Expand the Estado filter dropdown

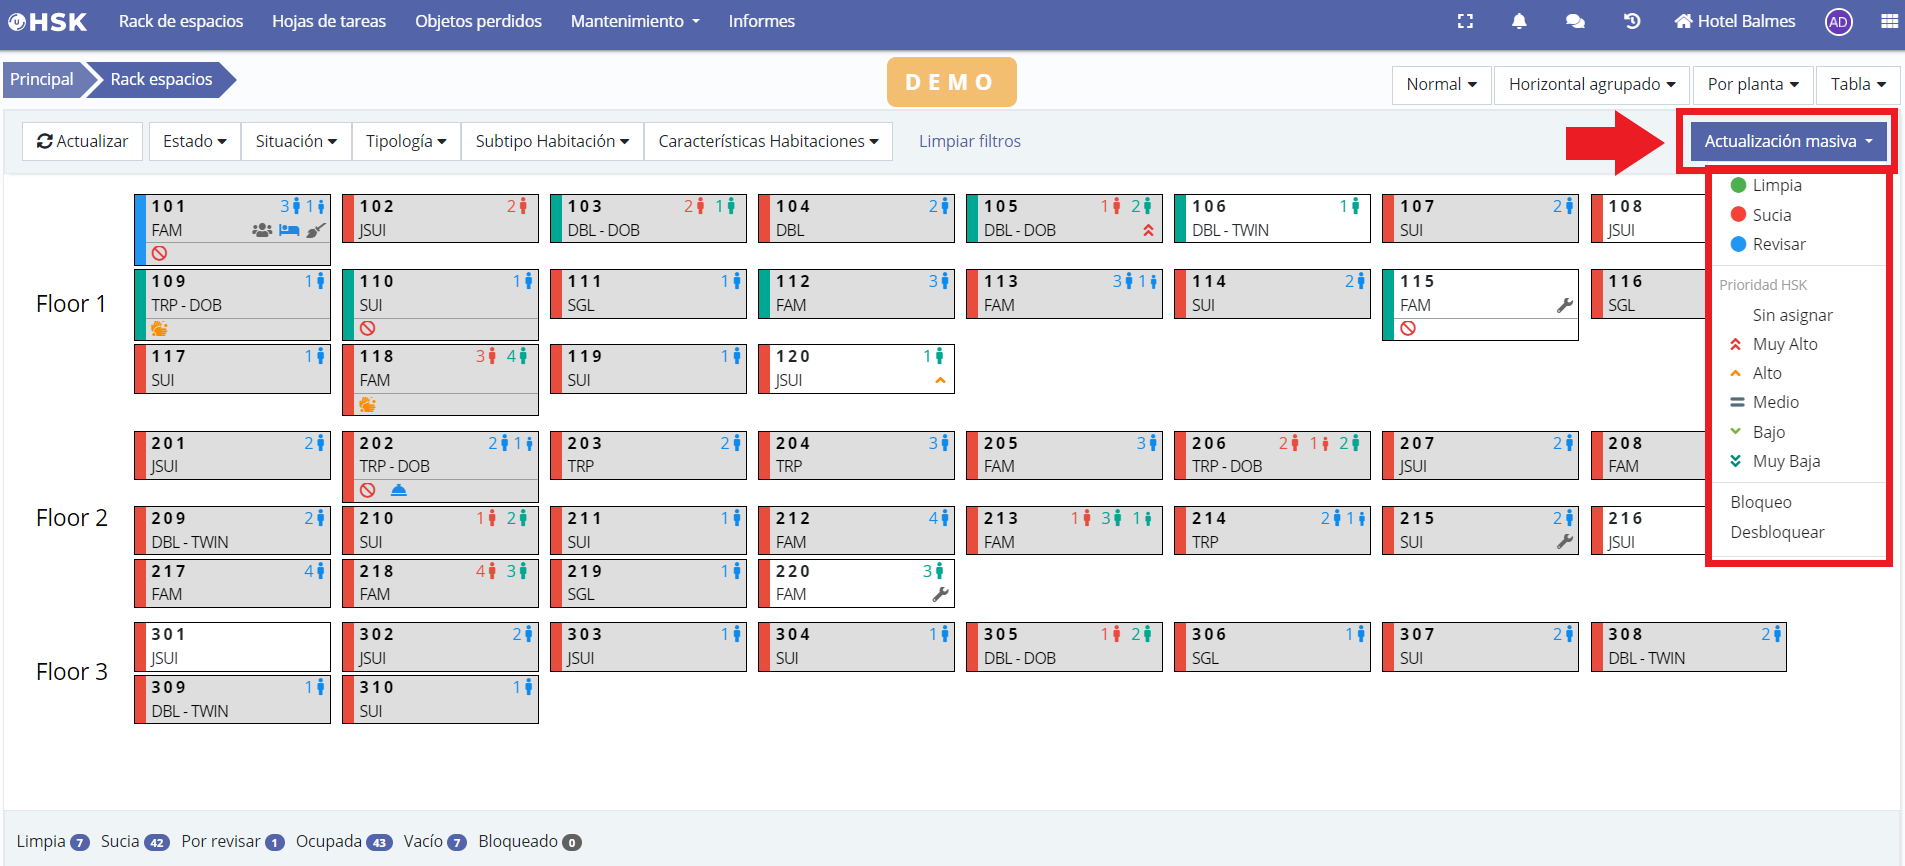point(195,141)
